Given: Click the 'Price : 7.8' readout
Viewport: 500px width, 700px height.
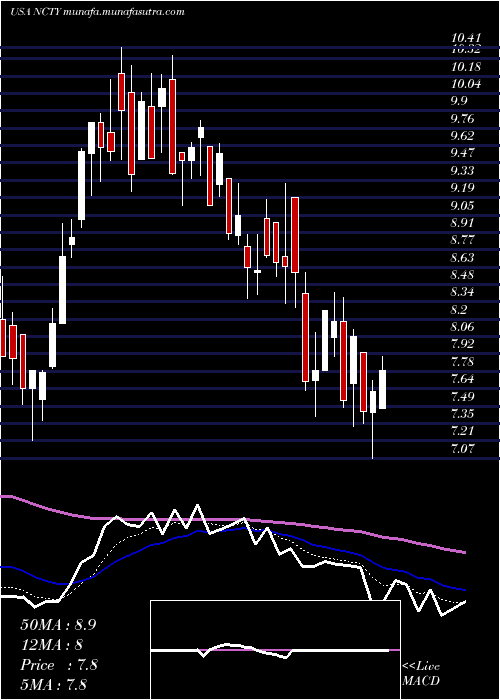Looking at the screenshot, I should 58,665.
